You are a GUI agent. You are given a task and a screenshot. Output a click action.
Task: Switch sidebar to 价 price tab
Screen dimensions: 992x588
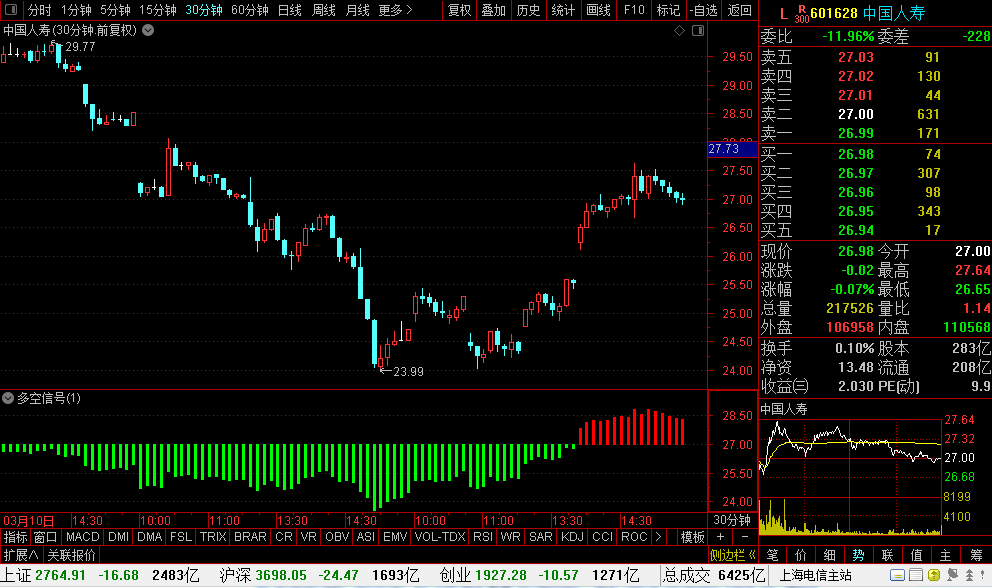(801, 555)
